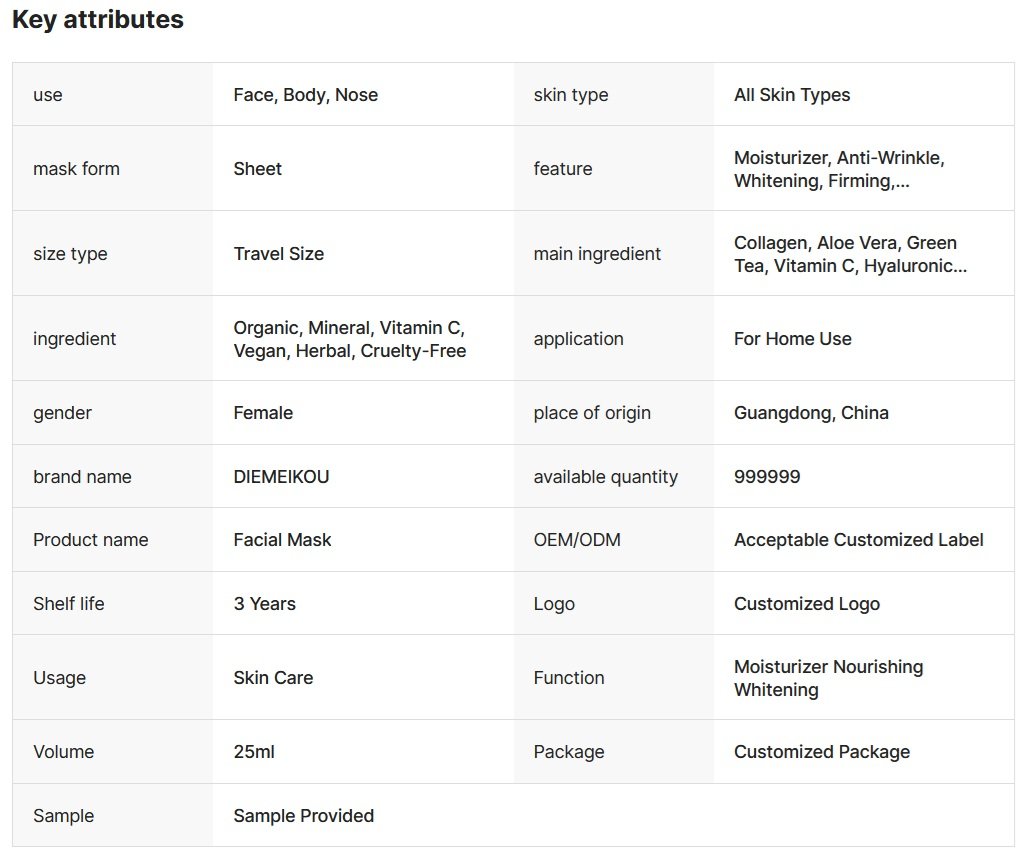
Task: Click the Guangdong, China origin value
Action: click(x=811, y=413)
